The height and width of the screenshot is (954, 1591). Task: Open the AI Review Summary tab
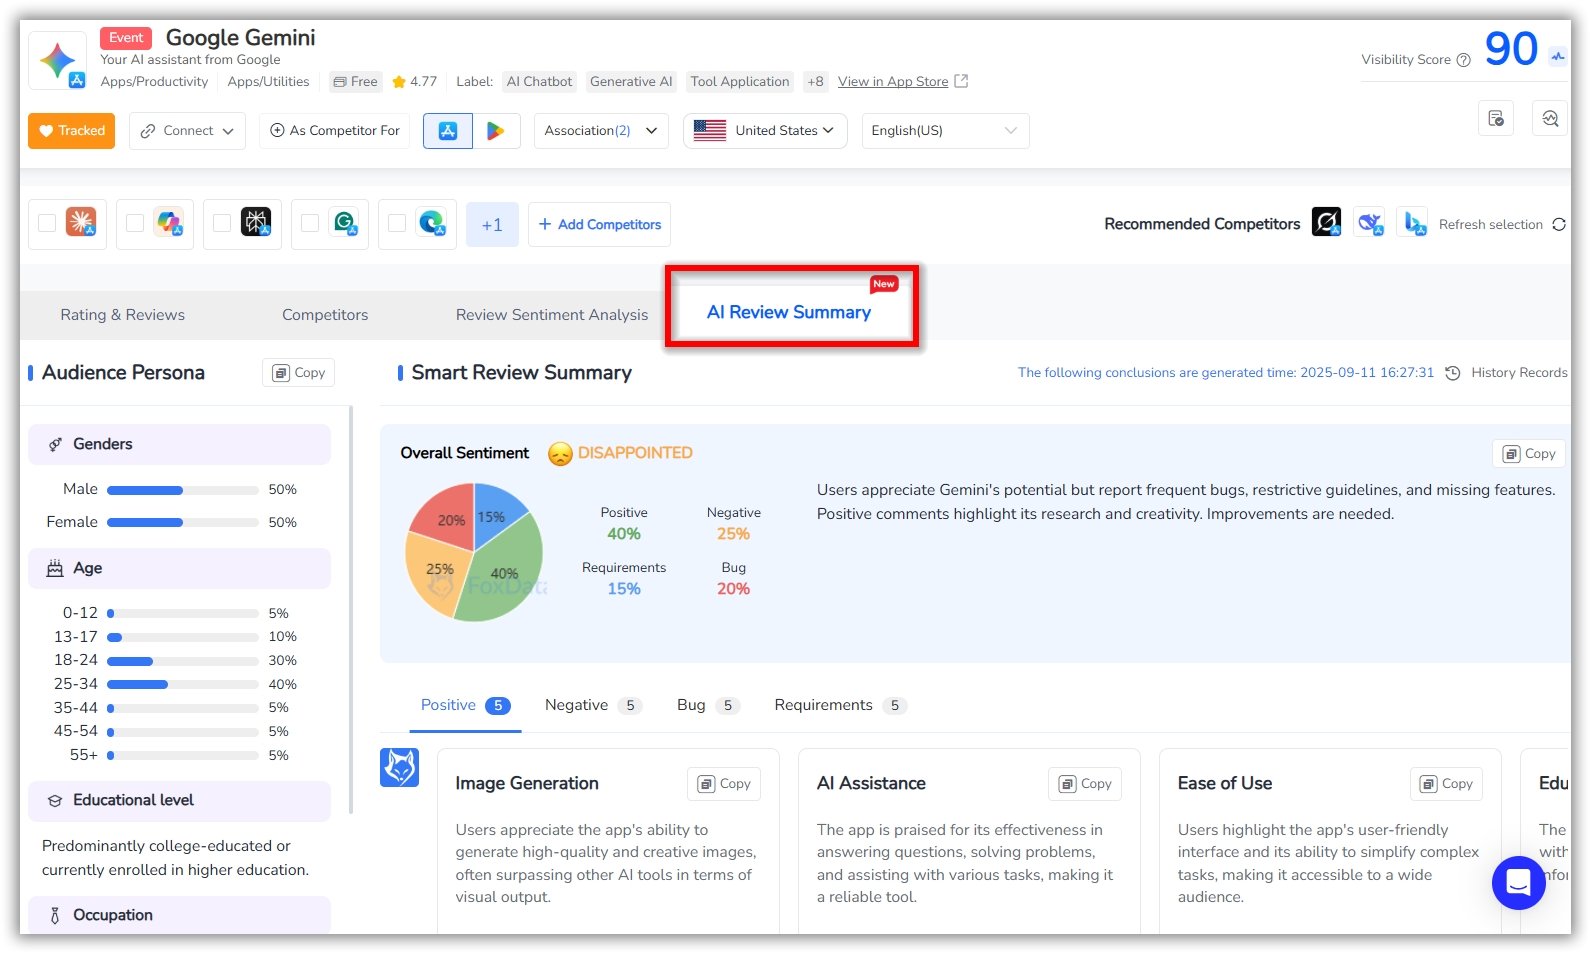[x=789, y=312]
